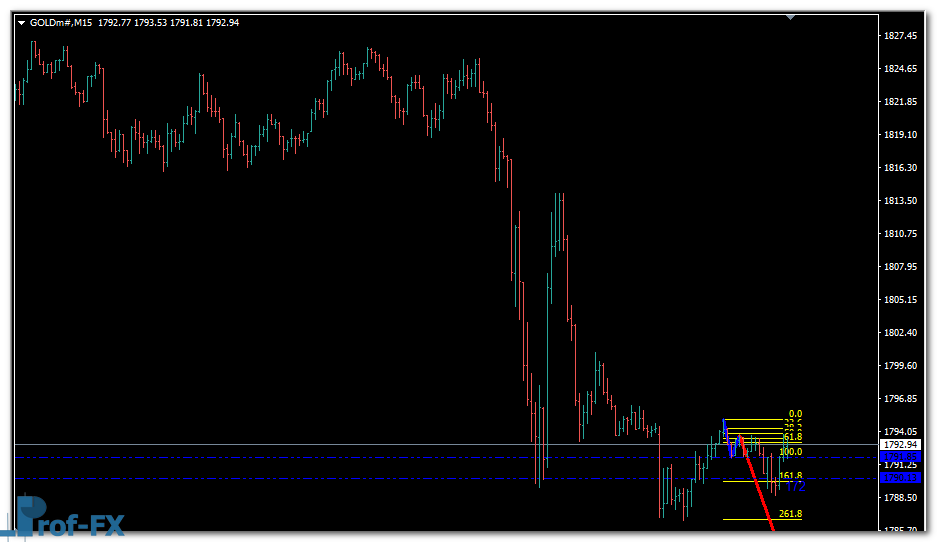937x542 pixels.
Task: Select the Fibonacci 100.0 level label
Action: tap(790, 452)
